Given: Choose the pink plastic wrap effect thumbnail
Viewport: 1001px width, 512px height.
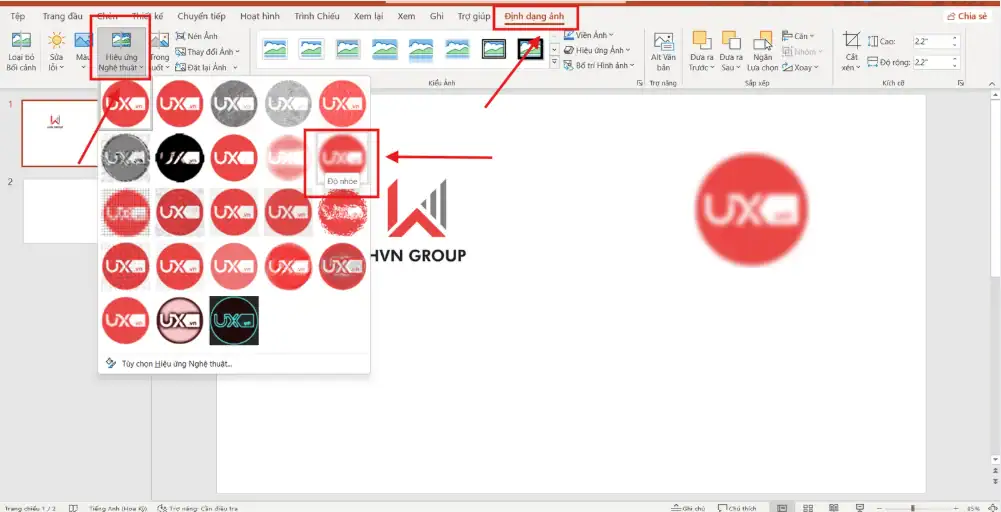Looking at the screenshot, I should tap(180, 320).
